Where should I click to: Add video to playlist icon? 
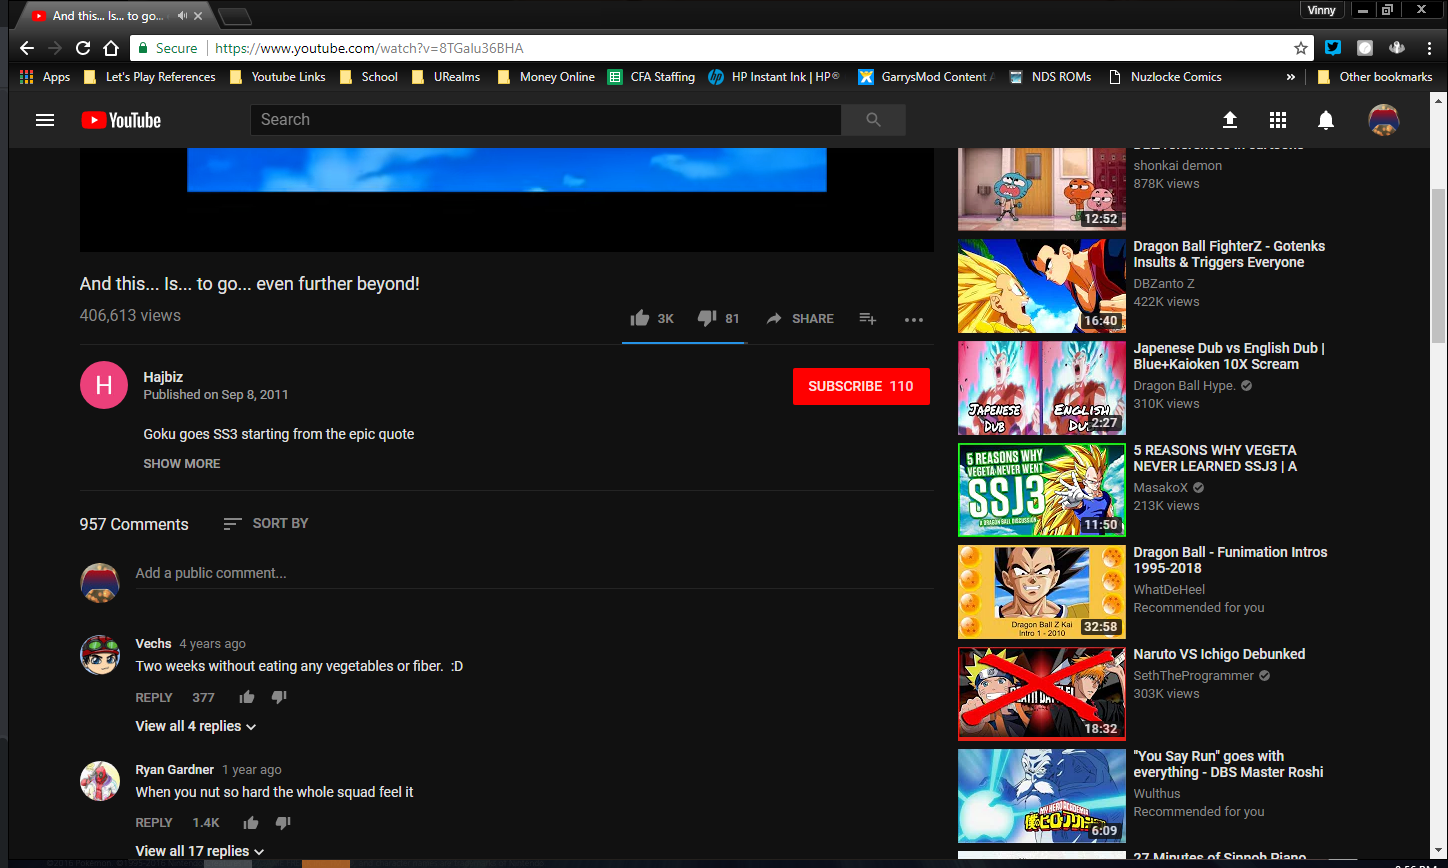tap(868, 318)
